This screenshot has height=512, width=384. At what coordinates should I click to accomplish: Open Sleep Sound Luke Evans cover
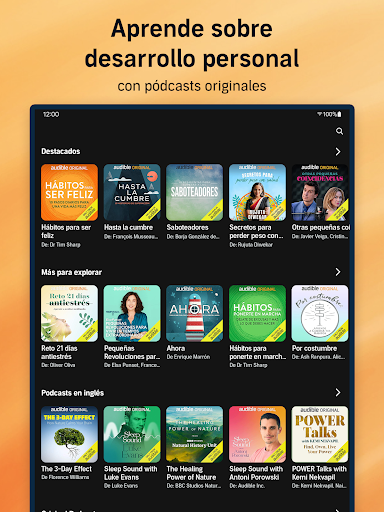tap(132, 434)
